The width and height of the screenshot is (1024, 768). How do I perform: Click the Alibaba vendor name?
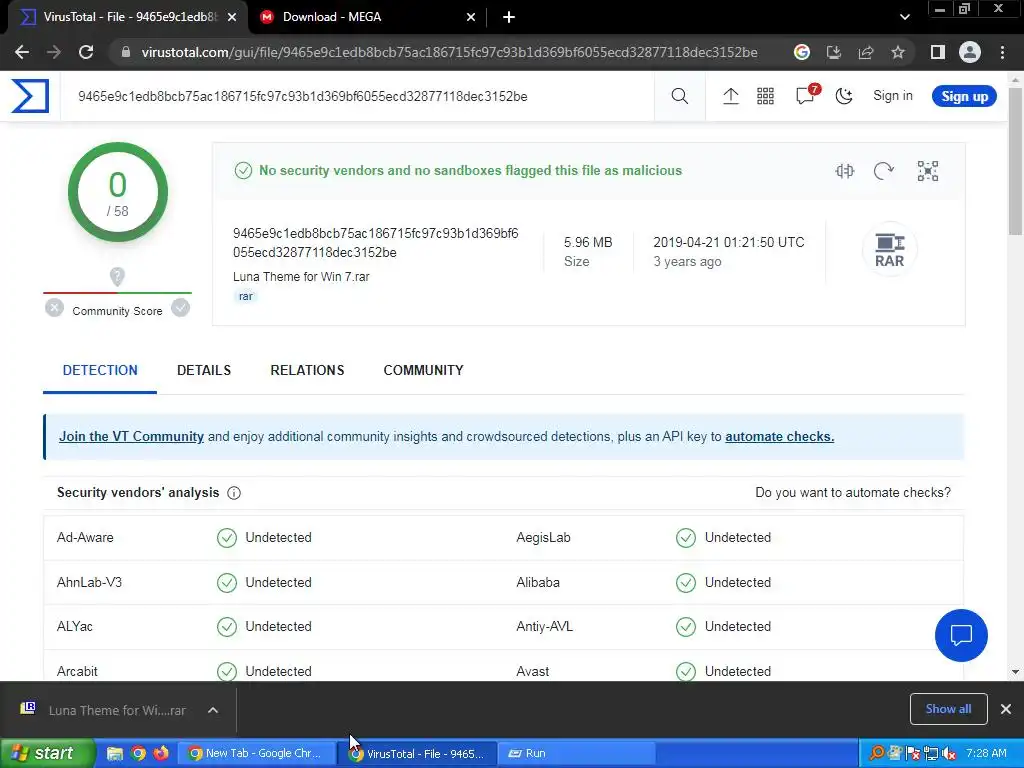538,583
